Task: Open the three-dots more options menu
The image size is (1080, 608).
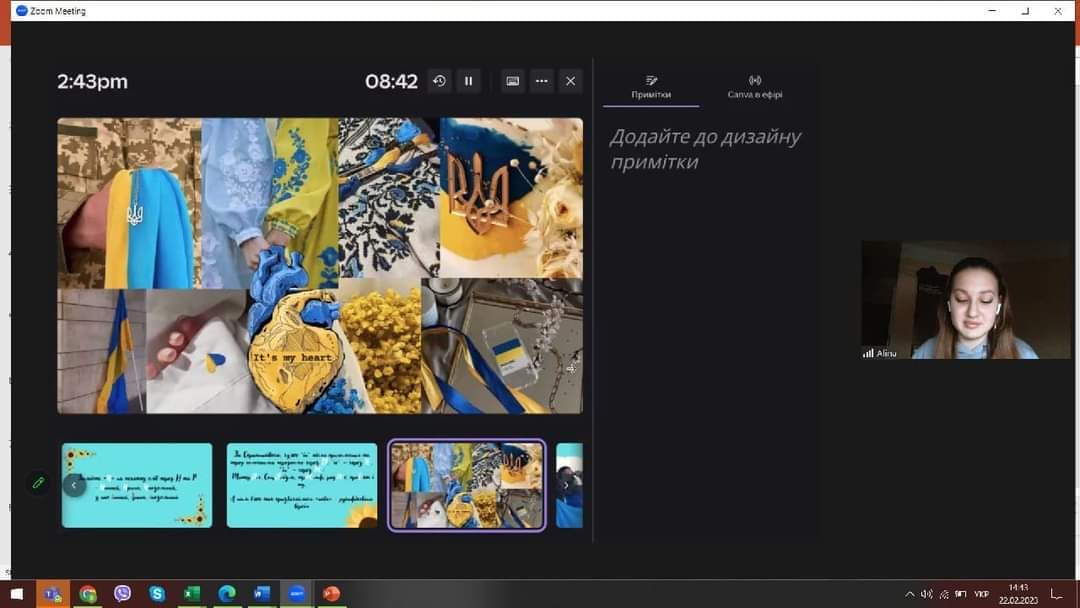Action: [541, 81]
